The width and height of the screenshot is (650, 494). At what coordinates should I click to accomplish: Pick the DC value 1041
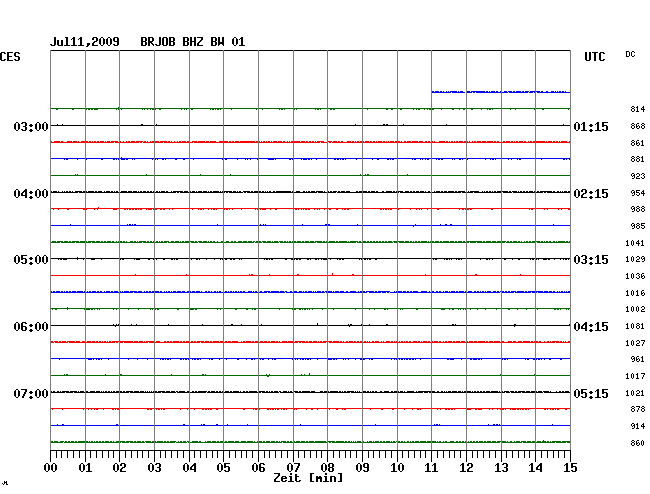point(635,243)
